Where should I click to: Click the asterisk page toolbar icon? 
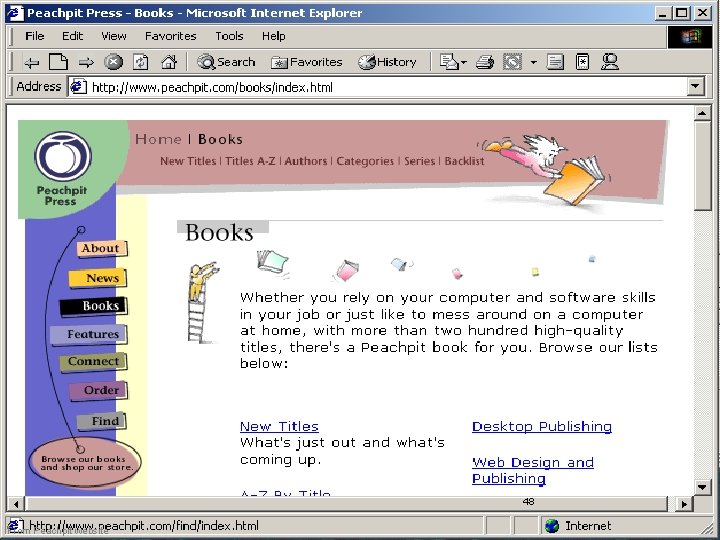582,62
